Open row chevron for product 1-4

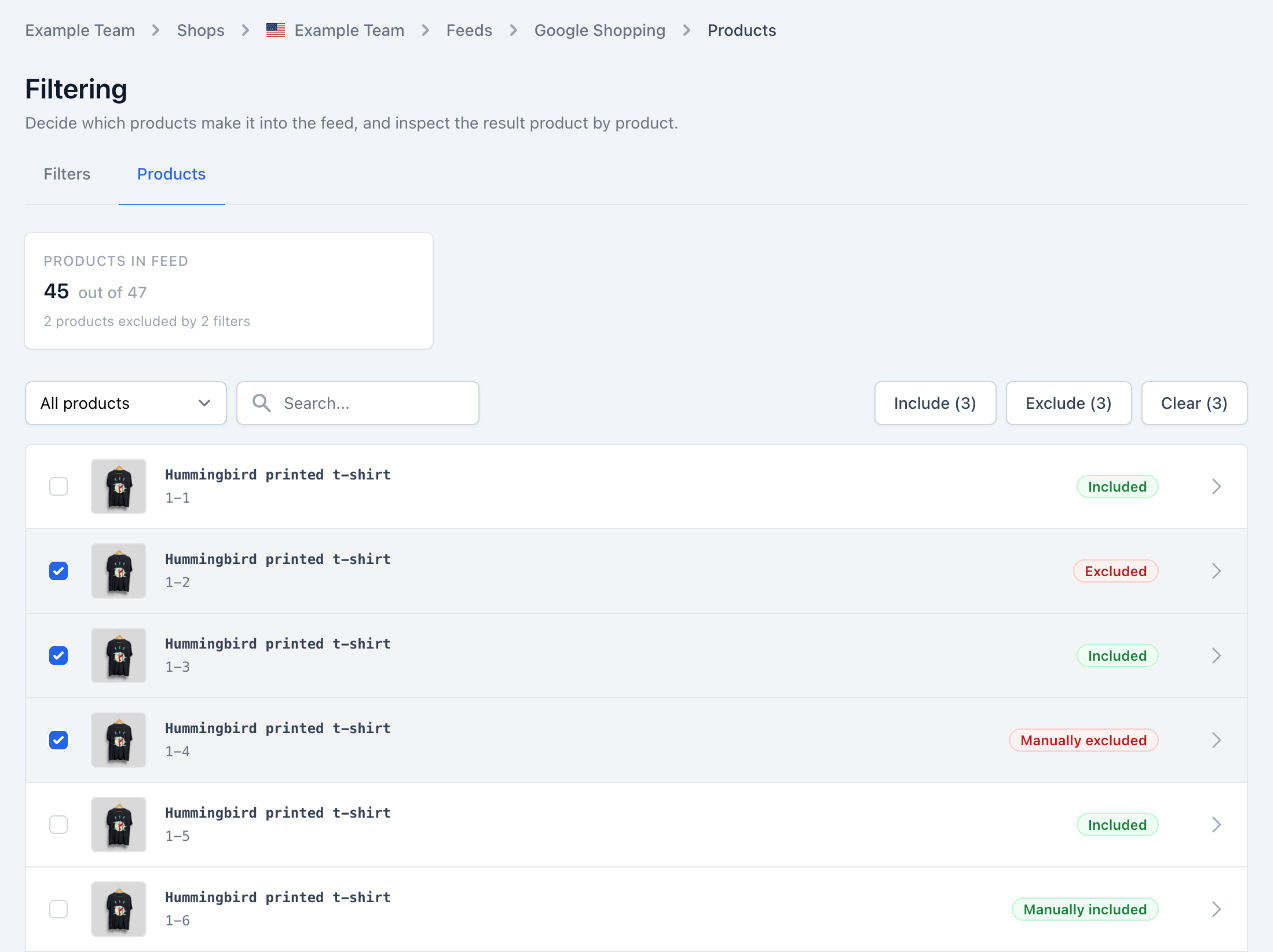(1216, 740)
